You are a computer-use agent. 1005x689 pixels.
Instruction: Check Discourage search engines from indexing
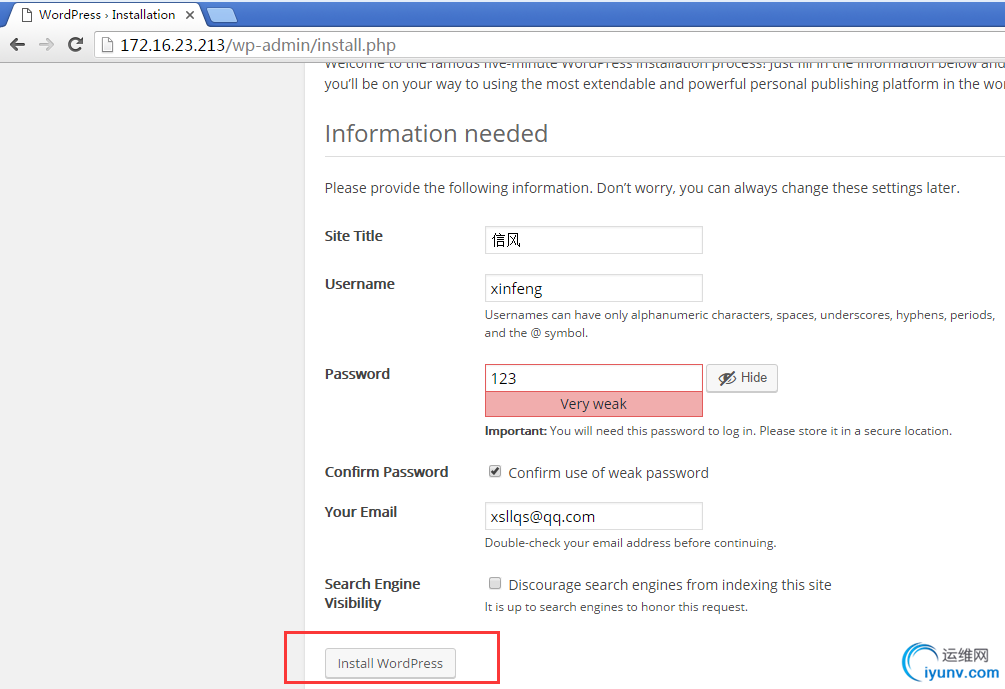[495, 583]
